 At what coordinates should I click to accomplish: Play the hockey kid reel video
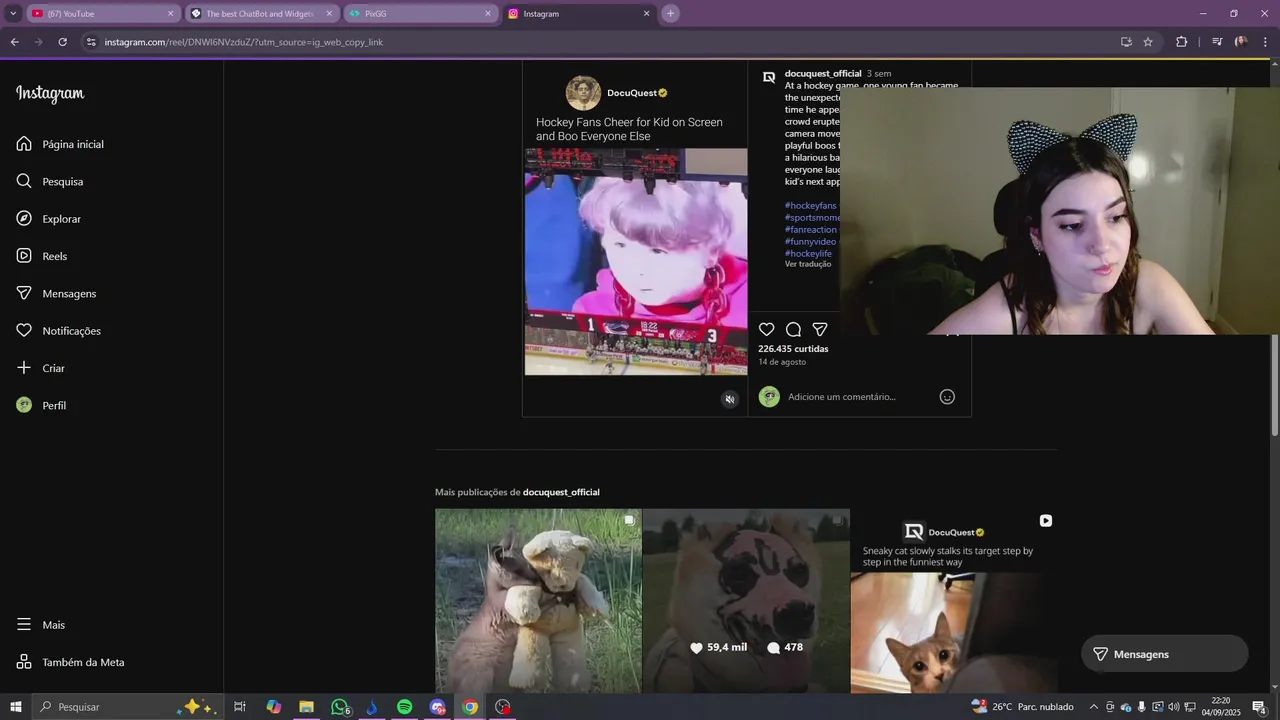(x=636, y=262)
